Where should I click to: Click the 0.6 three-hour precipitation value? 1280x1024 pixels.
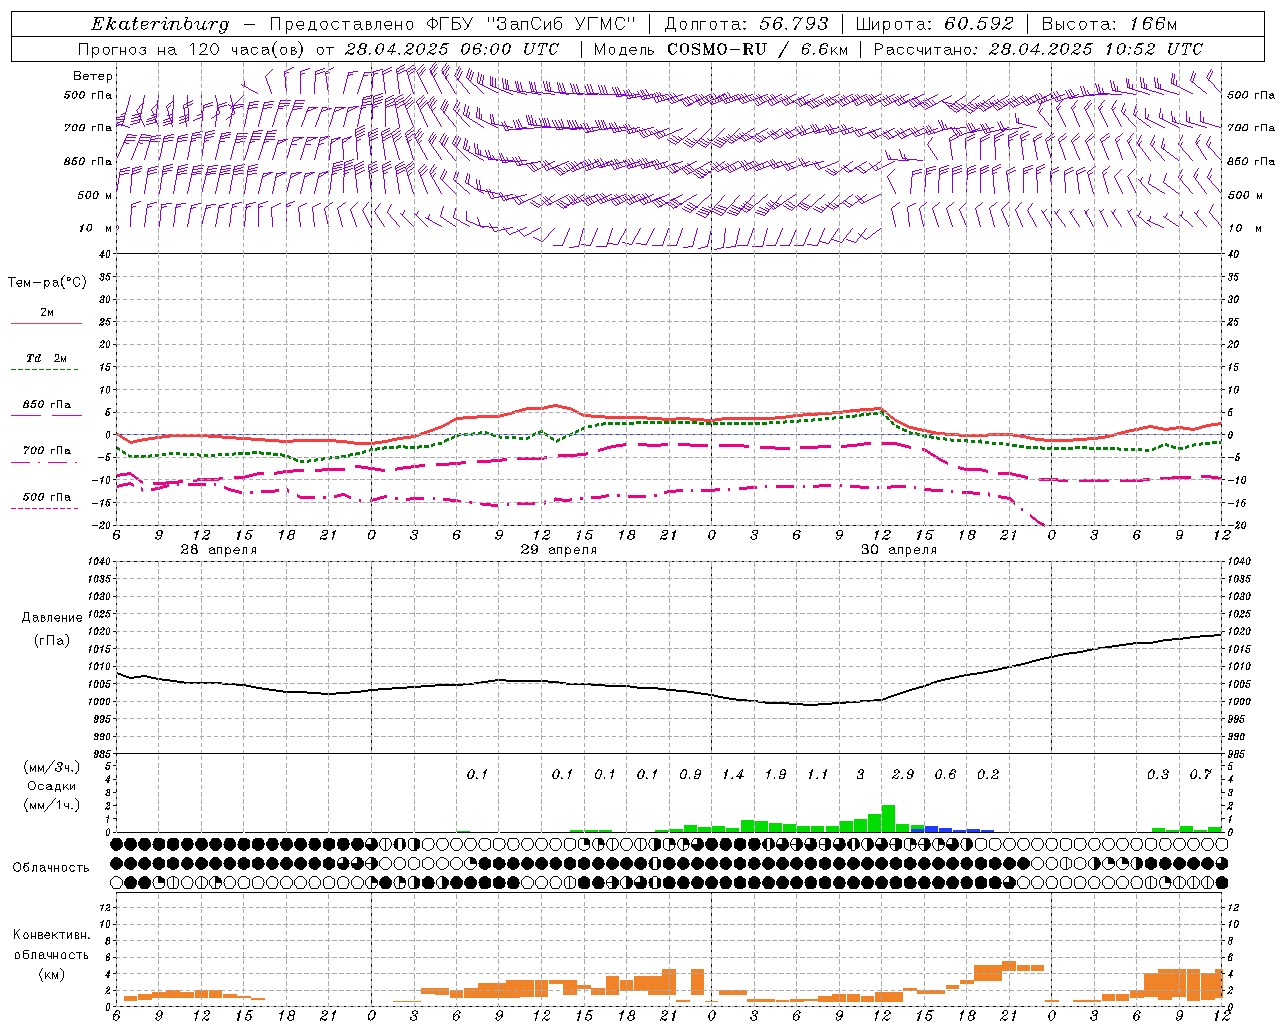[945, 775]
